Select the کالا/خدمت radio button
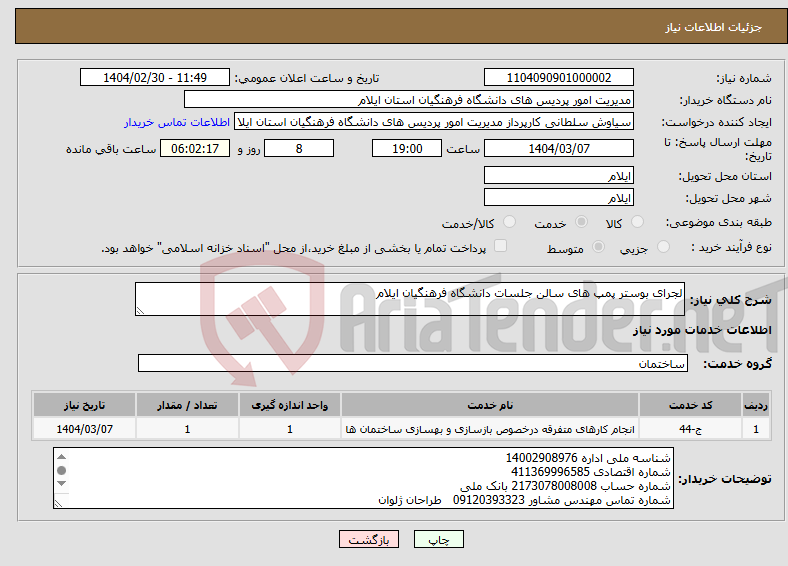788x566 pixels. click(510, 222)
